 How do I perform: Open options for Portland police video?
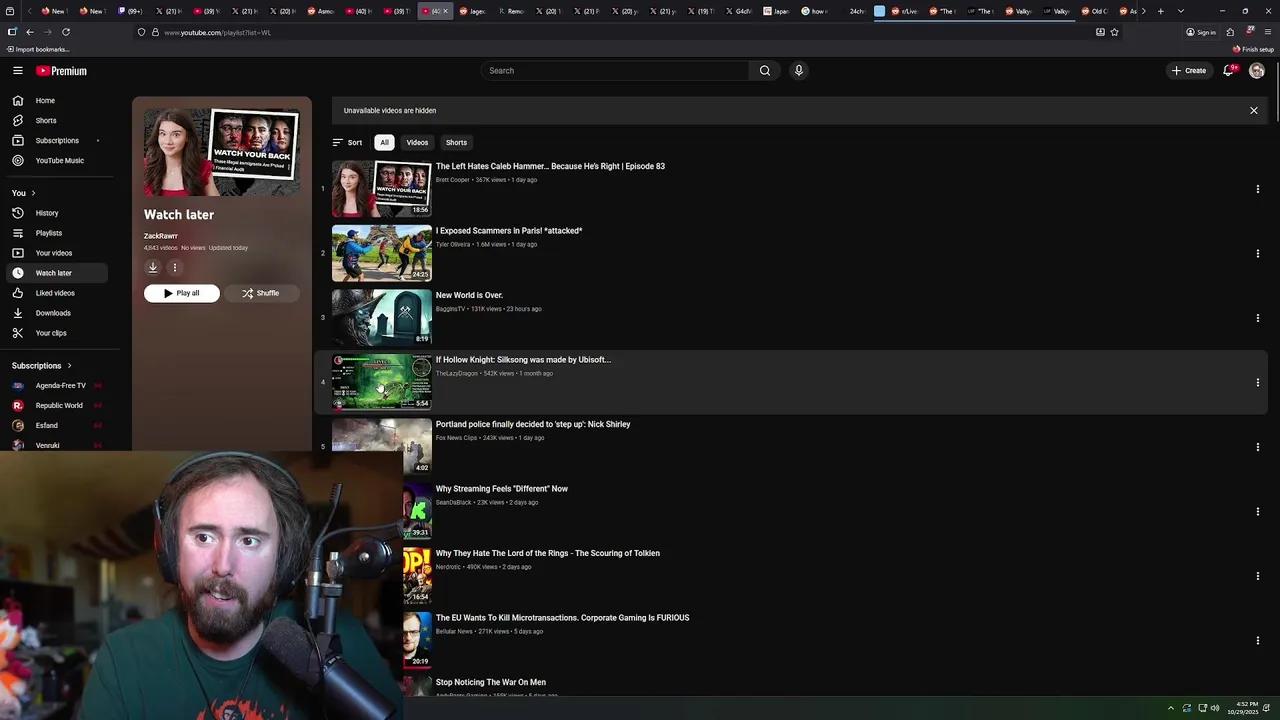(1257, 447)
